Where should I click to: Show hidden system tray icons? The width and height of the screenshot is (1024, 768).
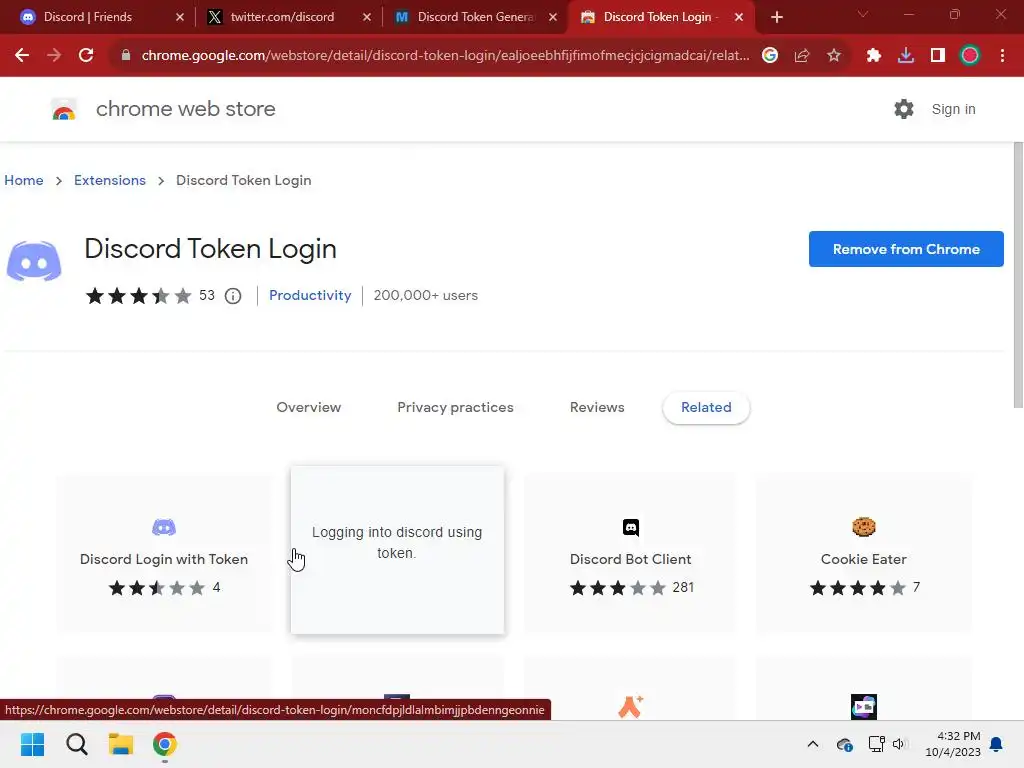coord(813,744)
